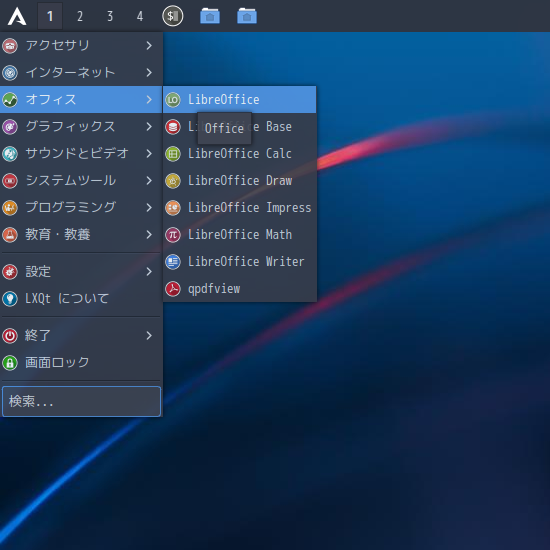Expand the サウンドとビデオ submenu arrow

[149, 154]
